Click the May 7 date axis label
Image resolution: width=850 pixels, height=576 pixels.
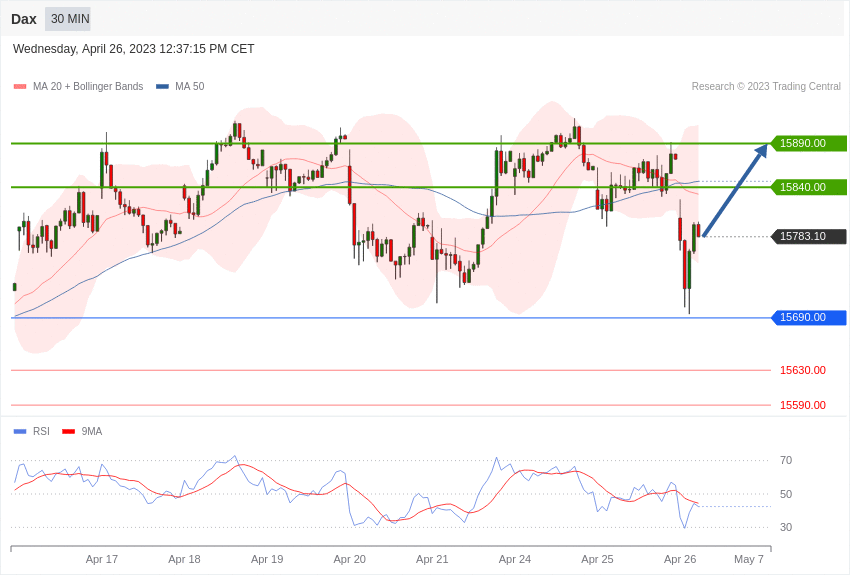click(749, 559)
